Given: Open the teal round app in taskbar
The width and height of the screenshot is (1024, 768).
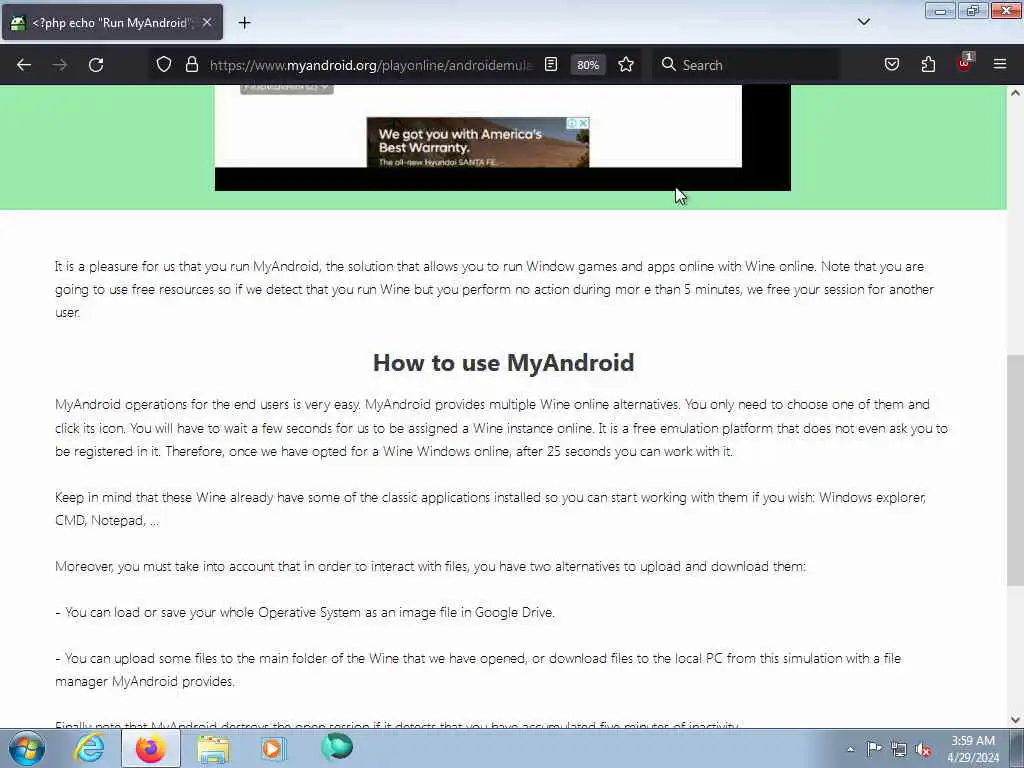Looking at the screenshot, I should click(337, 746).
